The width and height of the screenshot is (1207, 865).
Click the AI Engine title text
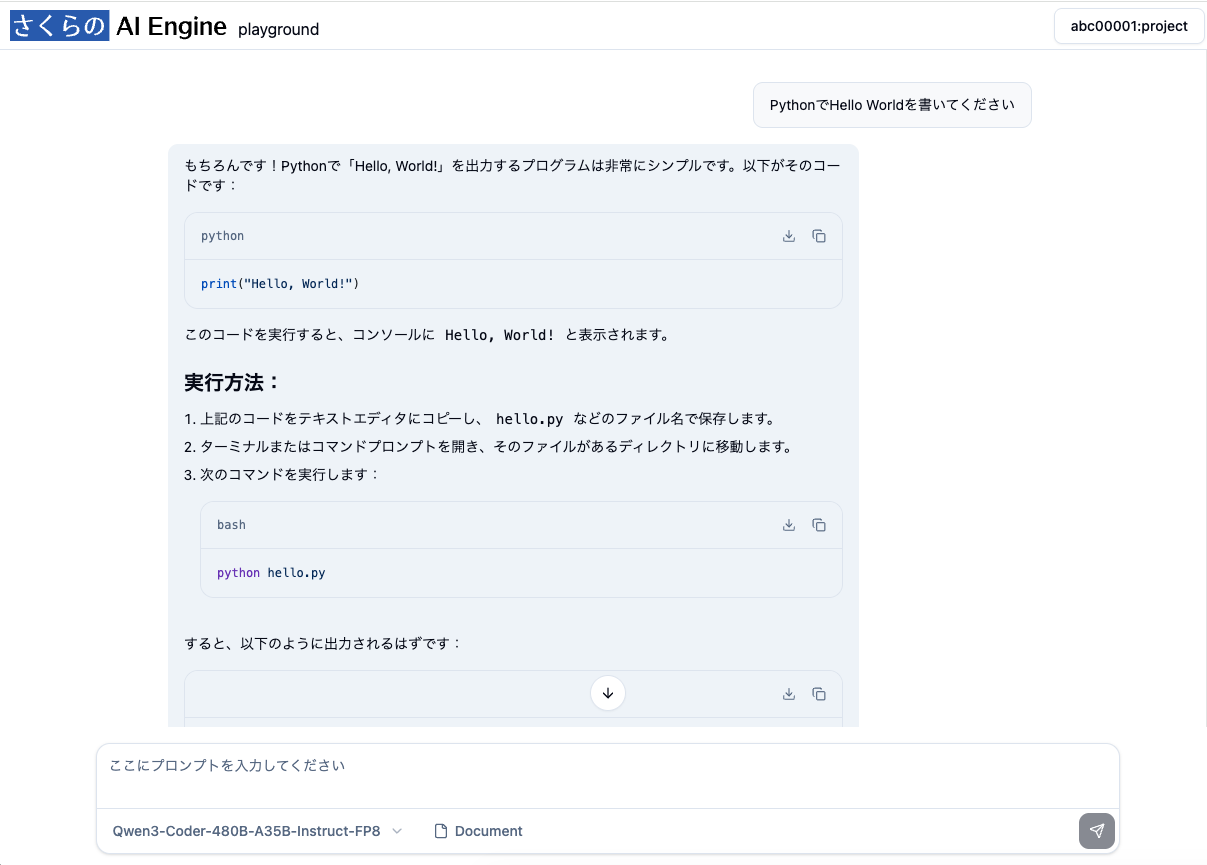[171, 27]
